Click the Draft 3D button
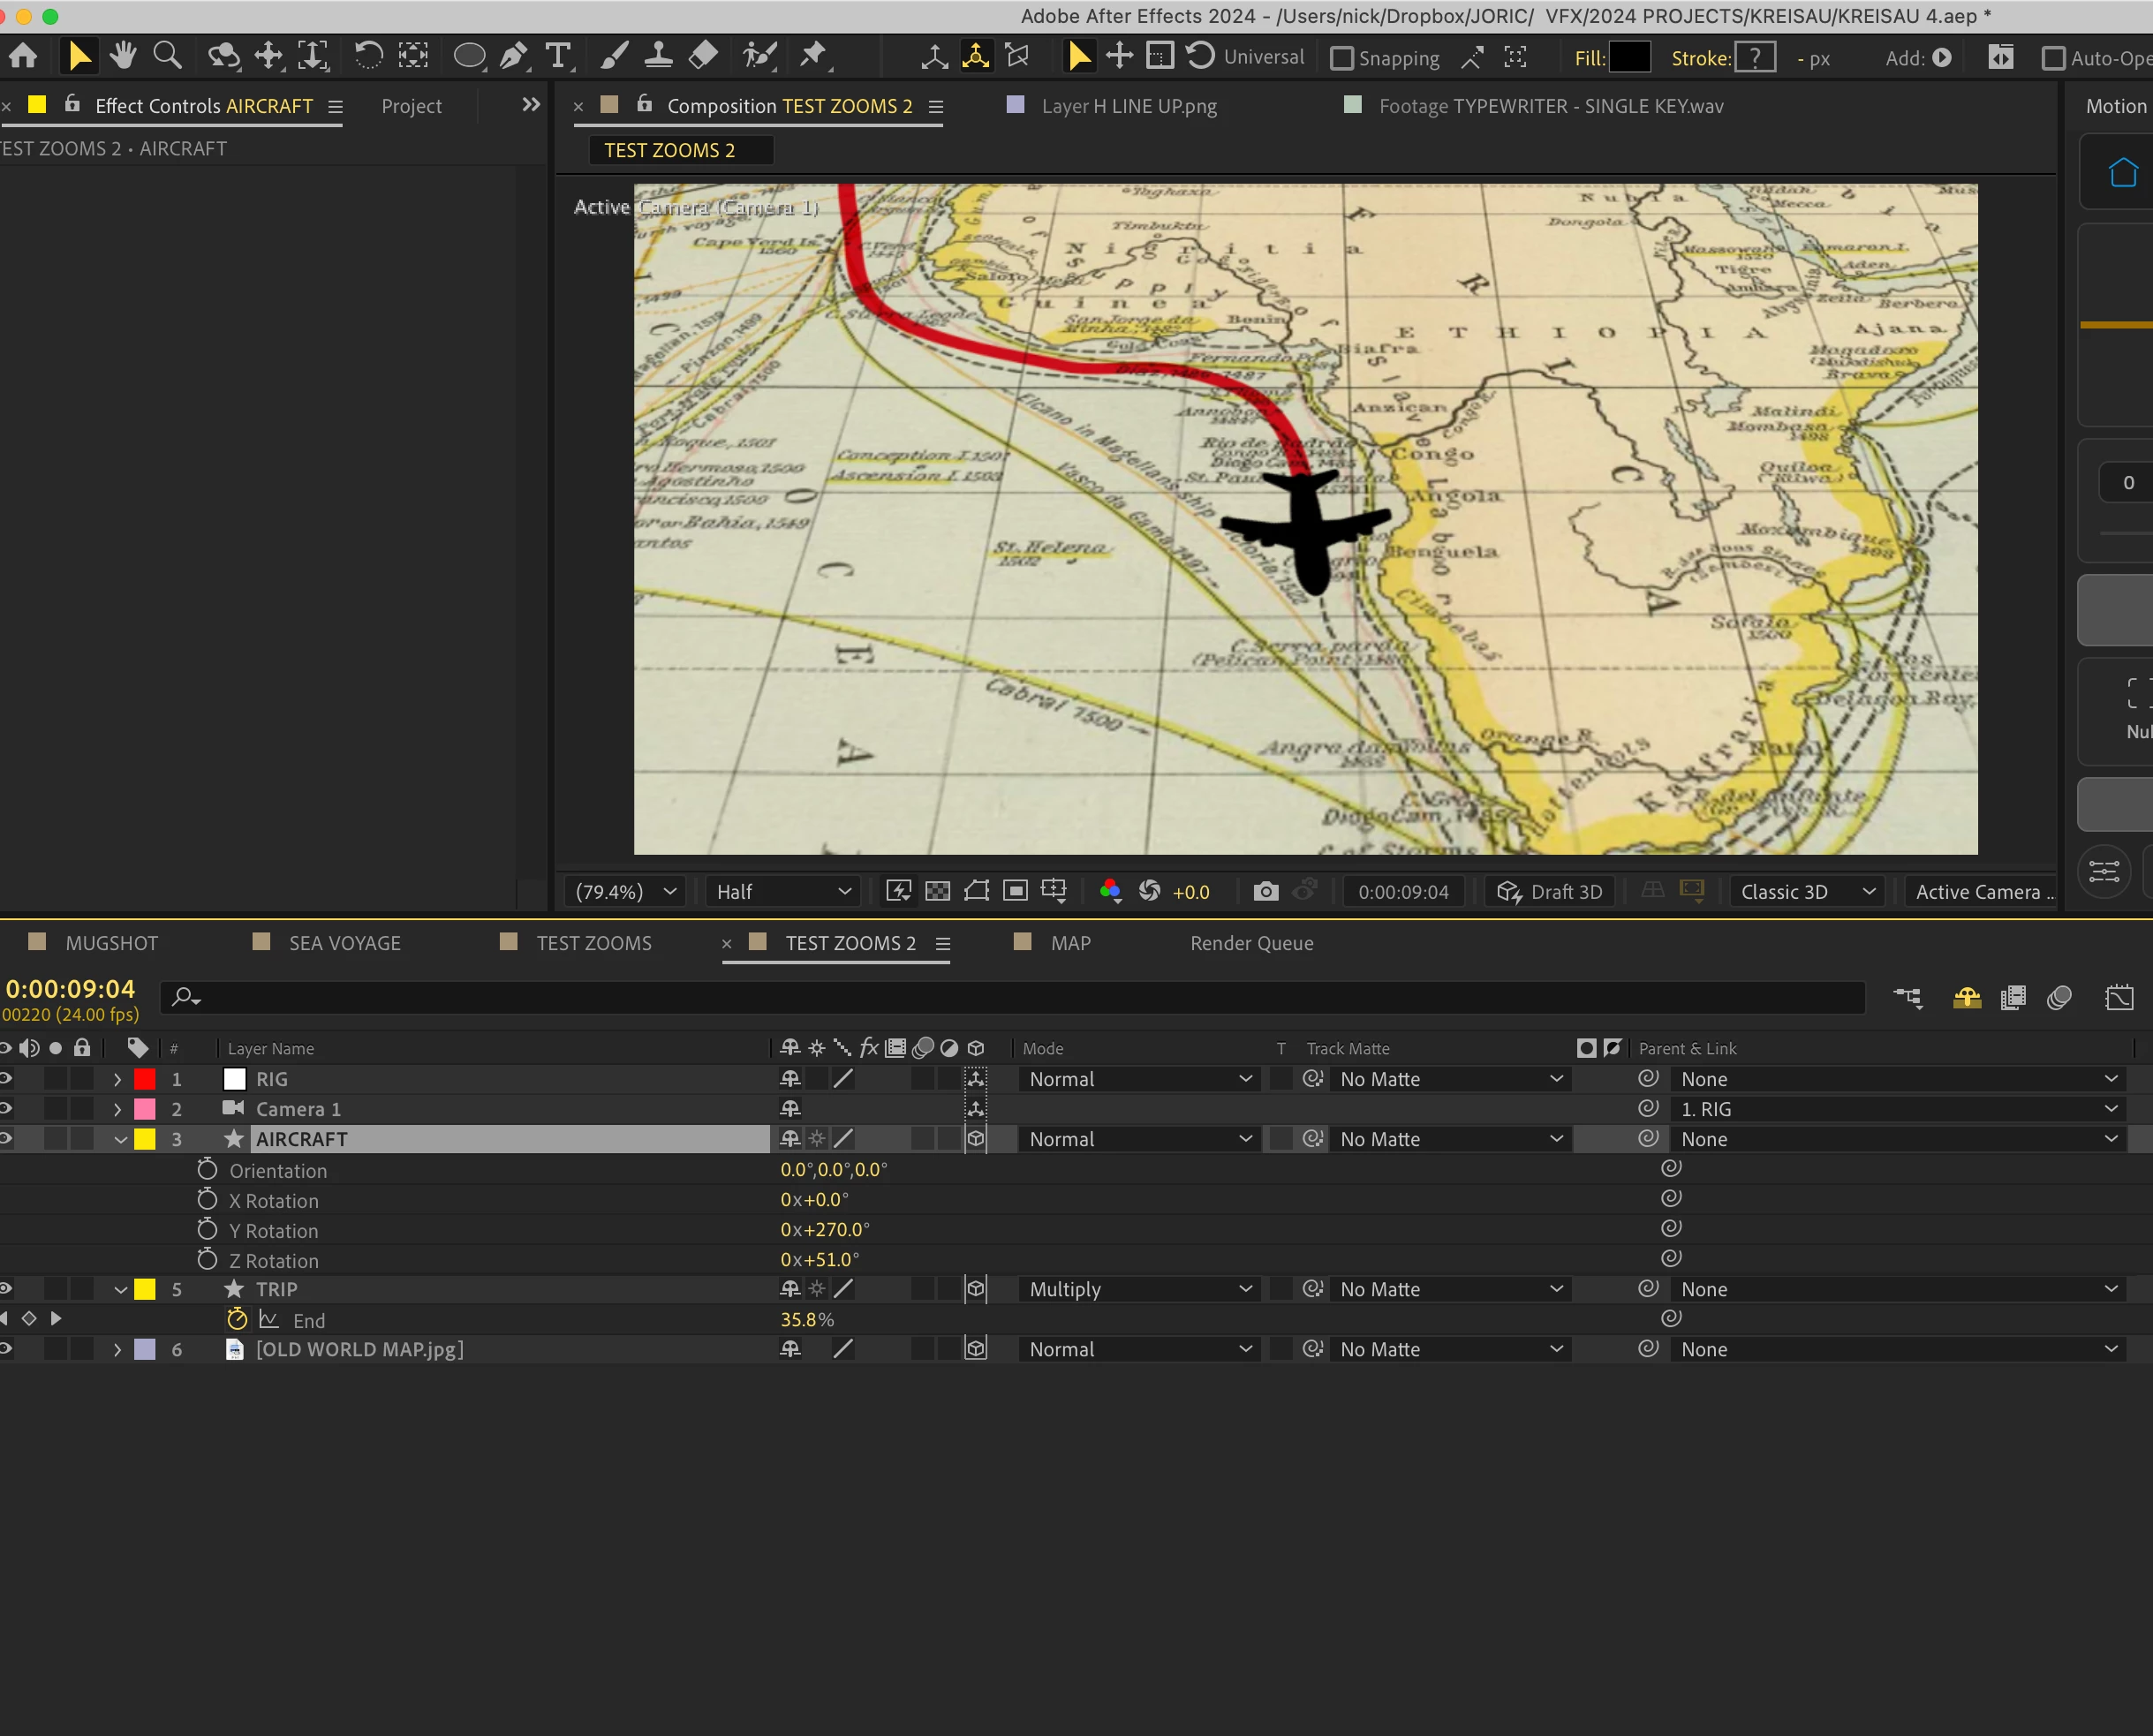The image size is (2153, 1736). 1549,891
